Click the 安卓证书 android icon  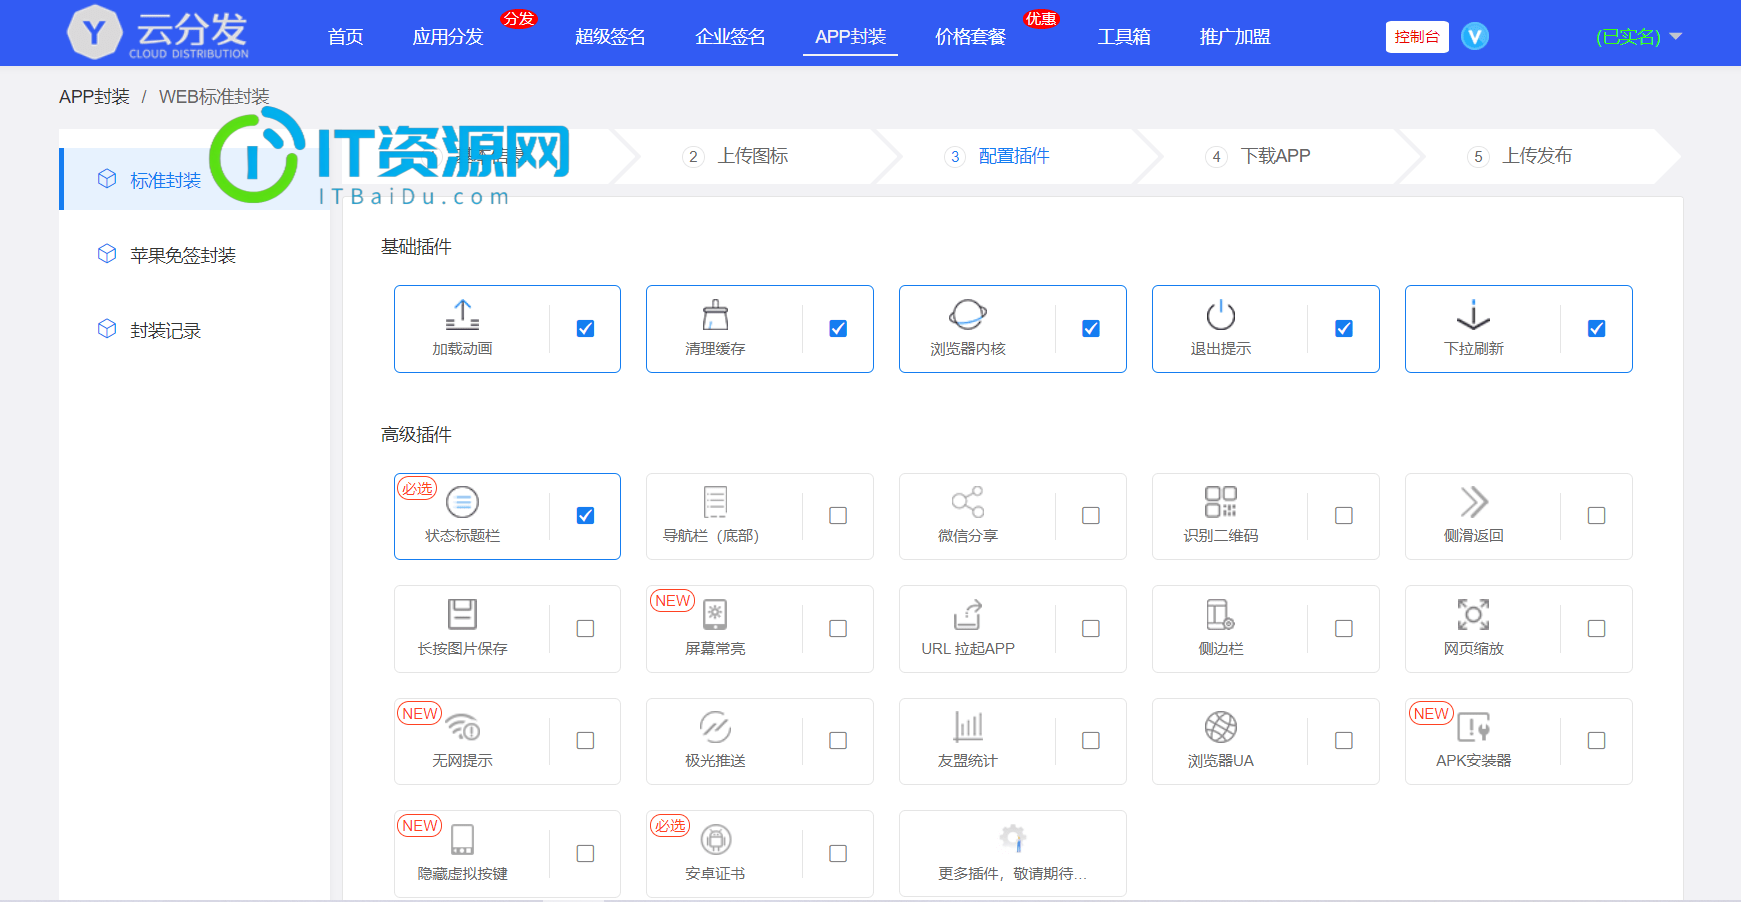[x=715, y=839]
